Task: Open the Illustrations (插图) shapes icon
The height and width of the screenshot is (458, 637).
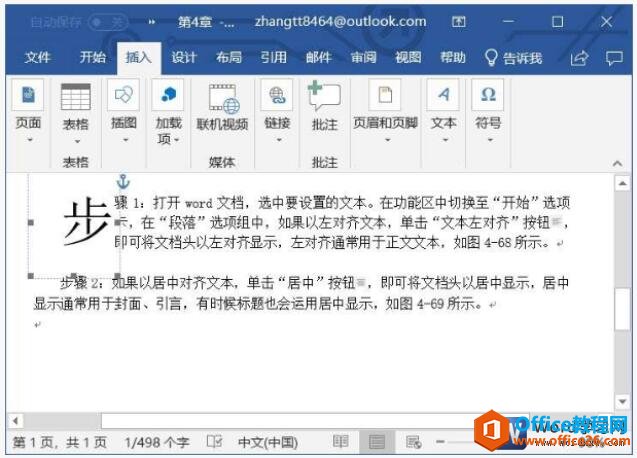Action: (124, 95)
